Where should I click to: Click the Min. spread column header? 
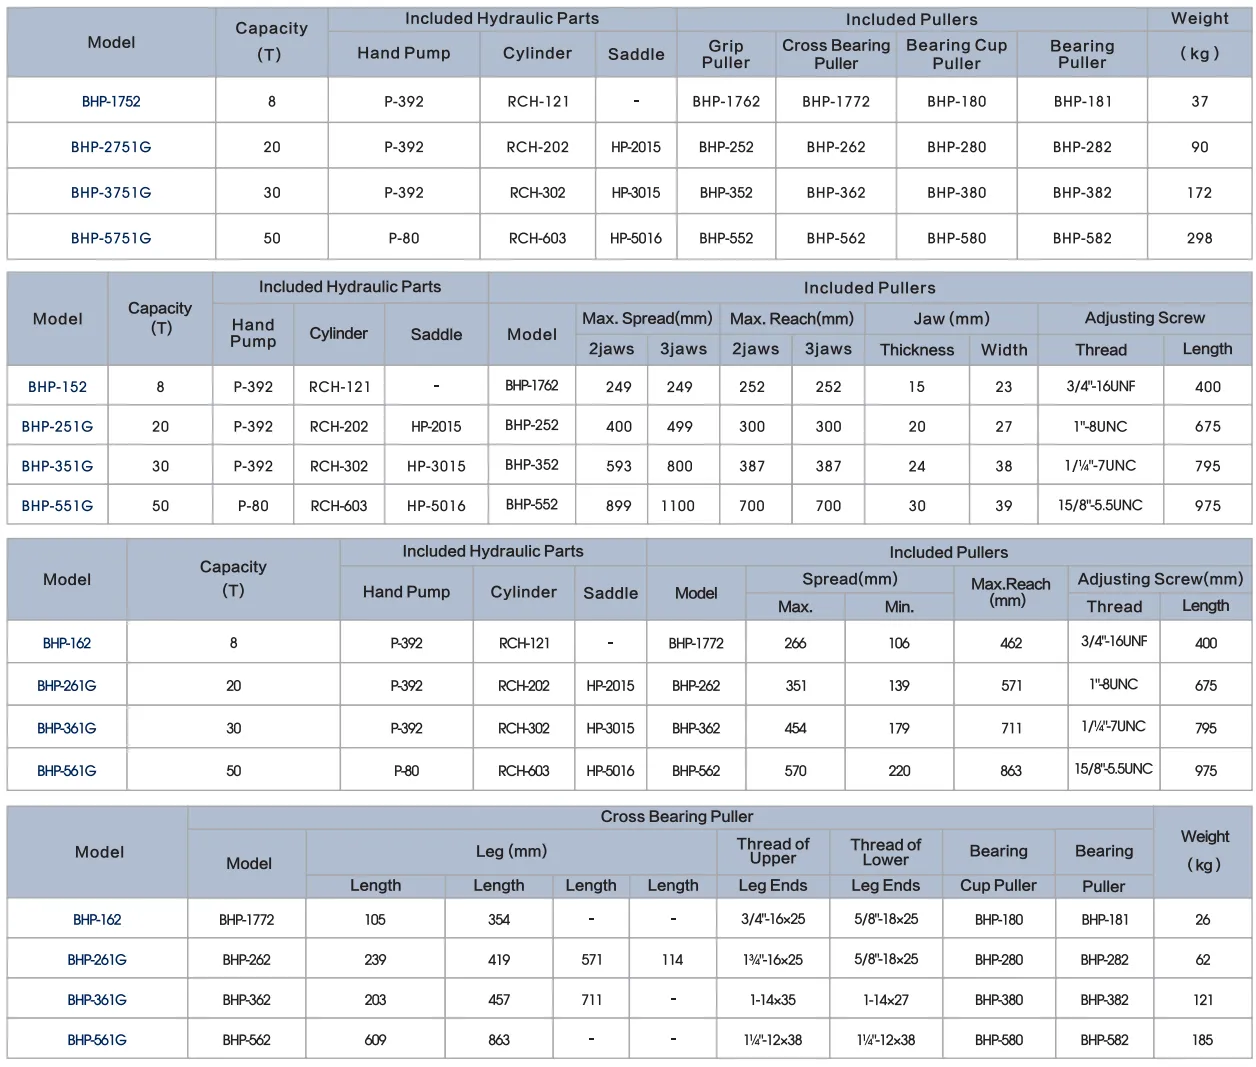click(x=899, y=607)
